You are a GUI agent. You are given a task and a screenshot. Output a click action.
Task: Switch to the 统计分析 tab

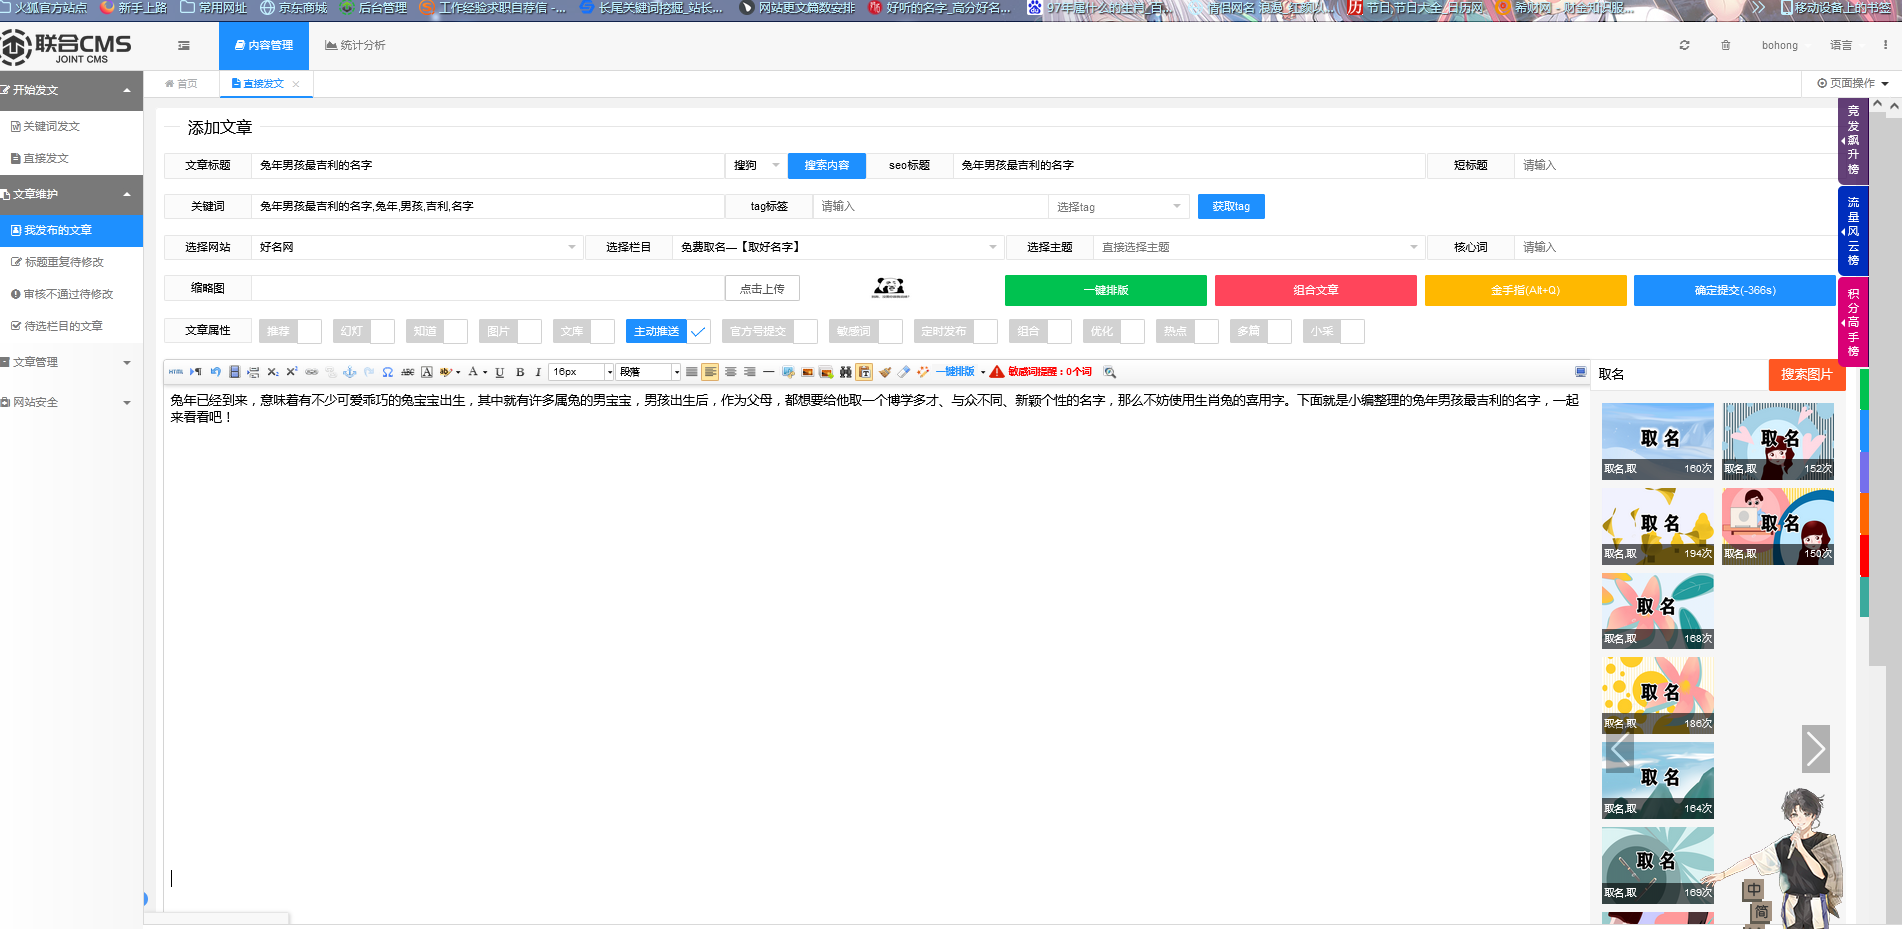click(x=355, y=45)
